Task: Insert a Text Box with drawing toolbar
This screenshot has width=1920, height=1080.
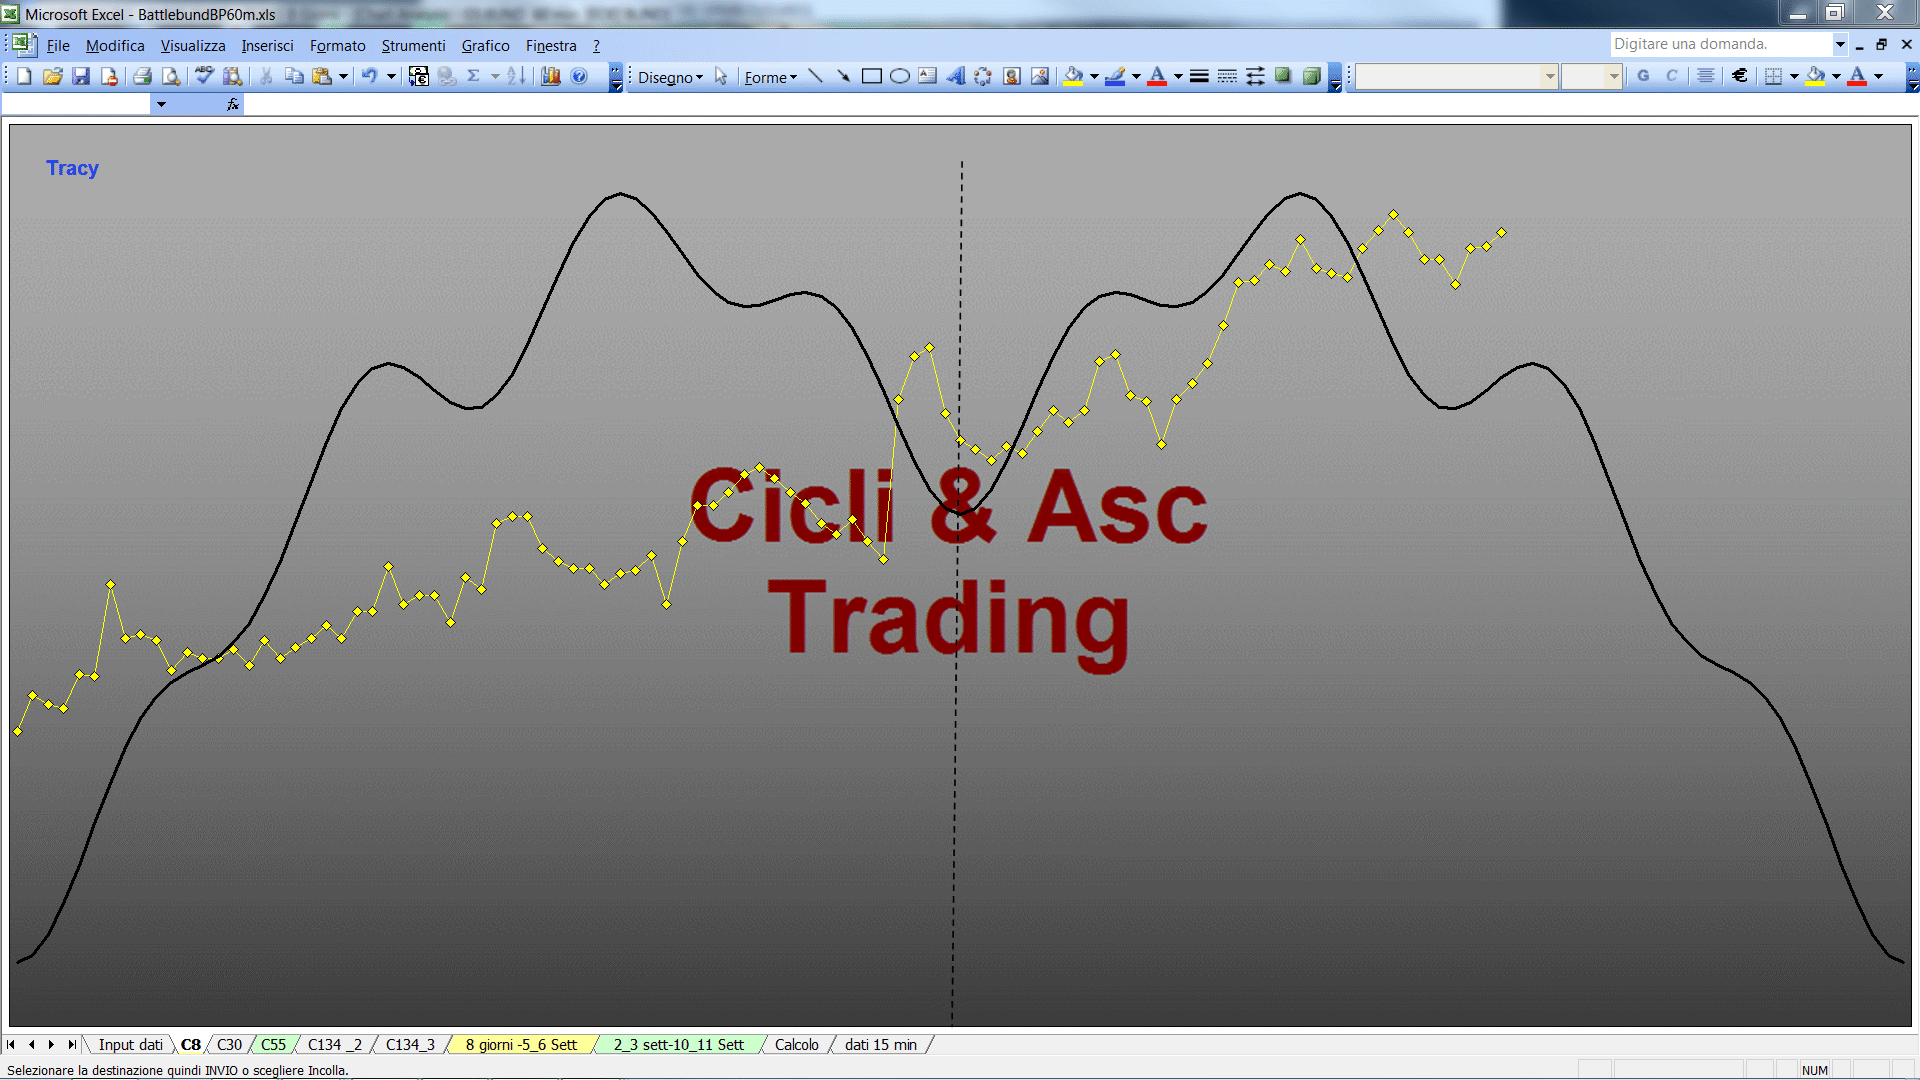Action: point(928,76)
